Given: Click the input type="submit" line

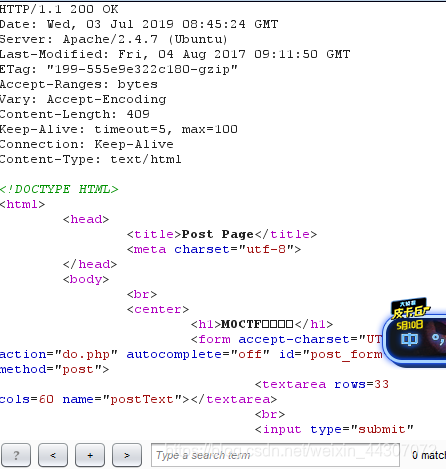Looking at the screenshot, I should pos(334,429).
